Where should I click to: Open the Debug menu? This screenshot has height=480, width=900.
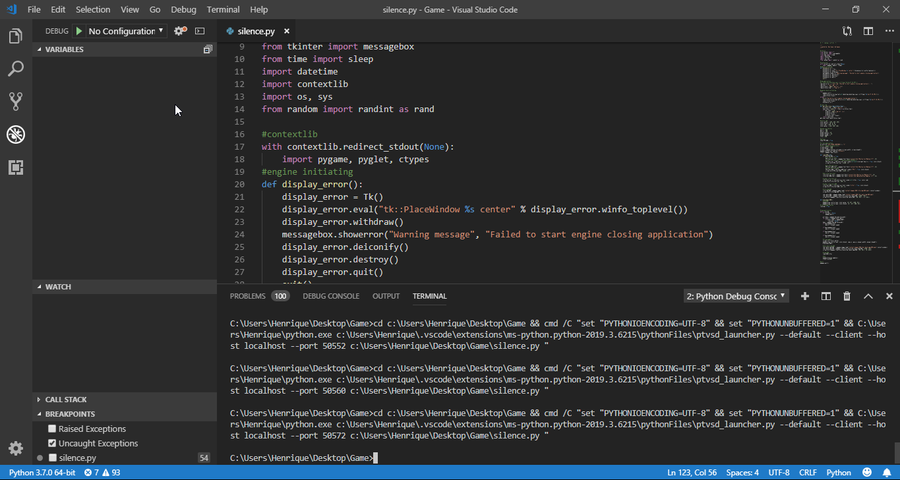[x=184, y=10]
